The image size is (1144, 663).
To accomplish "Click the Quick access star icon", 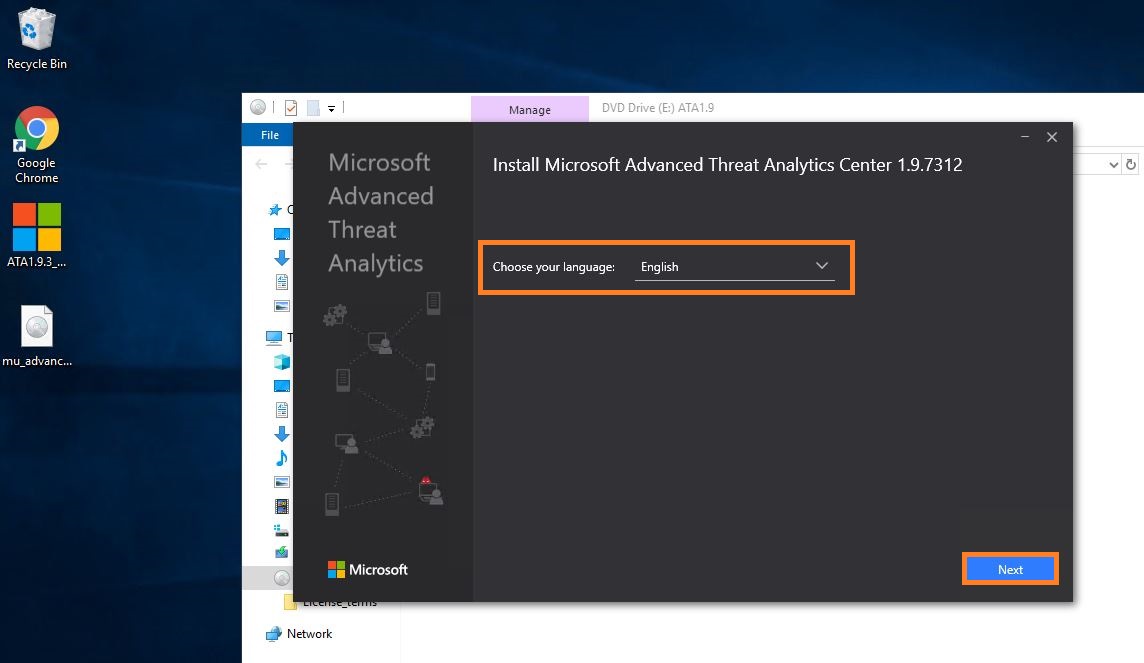I will [275, 210].
